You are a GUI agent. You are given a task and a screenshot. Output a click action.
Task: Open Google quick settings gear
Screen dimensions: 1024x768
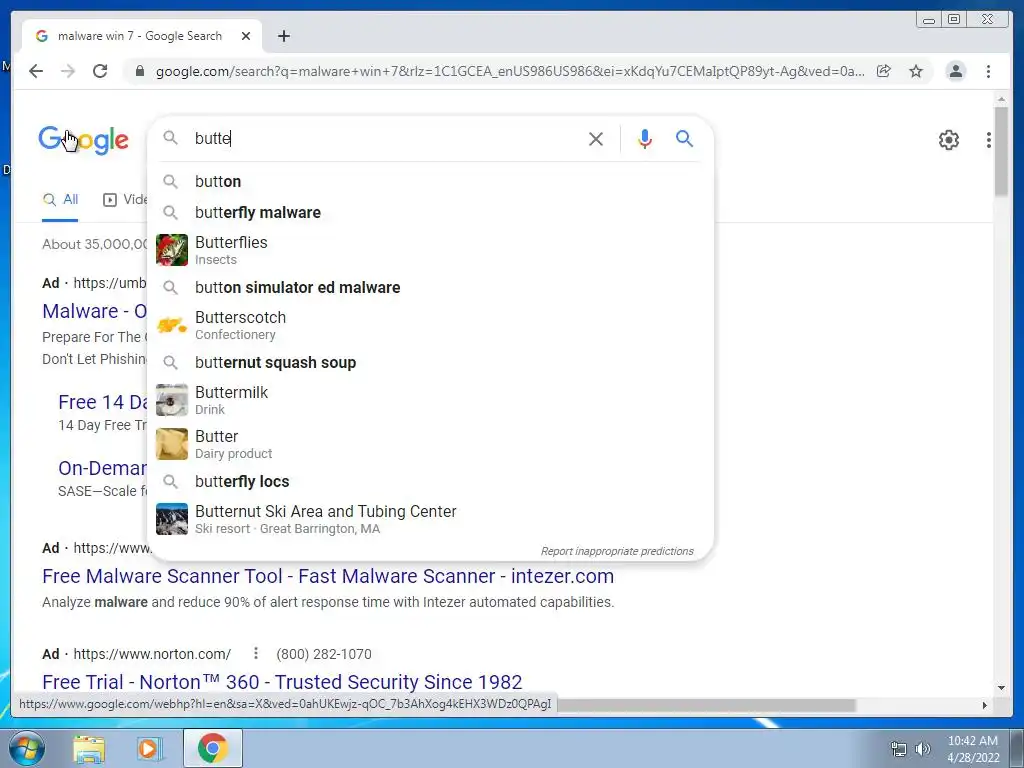click(x=948, y=140)
